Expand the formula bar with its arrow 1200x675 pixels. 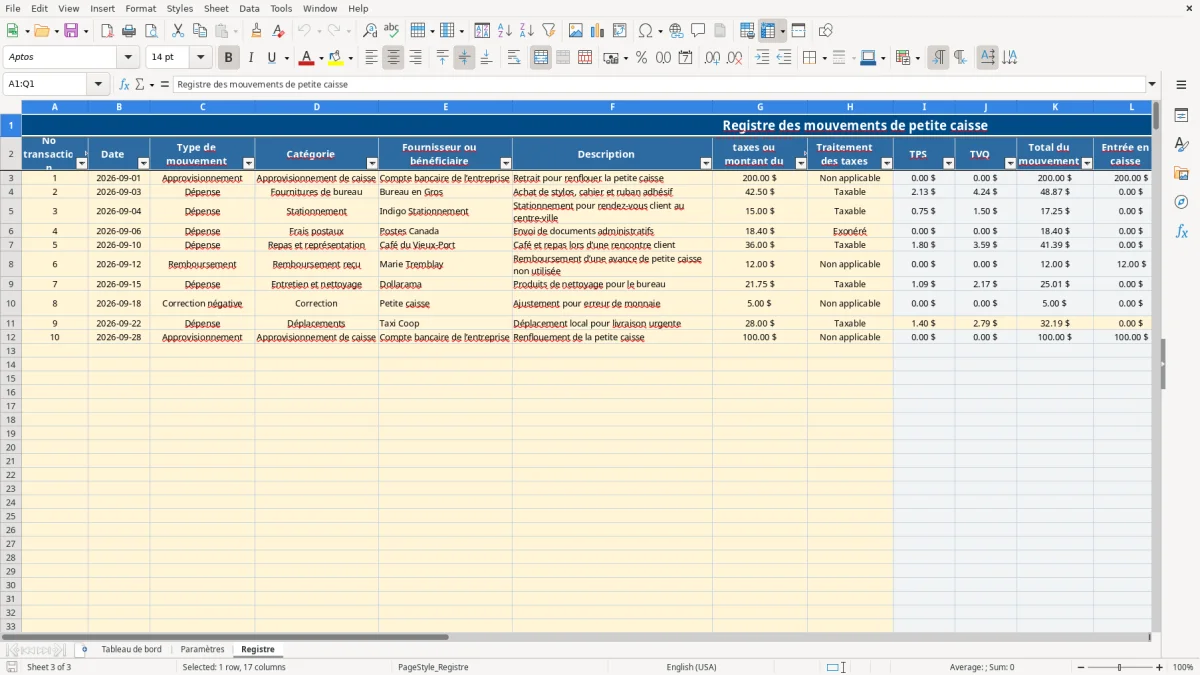(1153, 85)
